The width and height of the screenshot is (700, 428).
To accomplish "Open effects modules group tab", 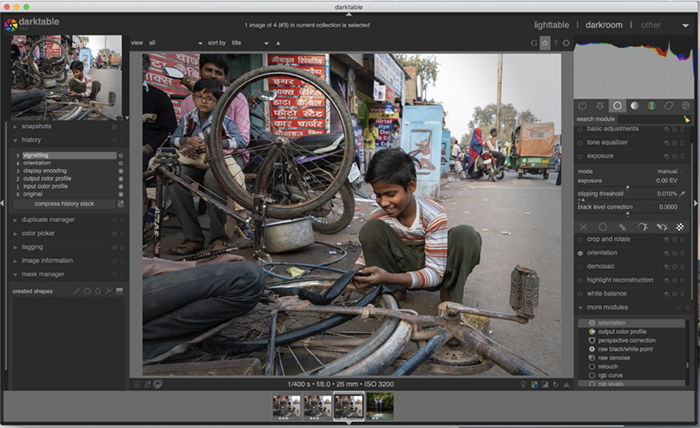I will [686, 106].
